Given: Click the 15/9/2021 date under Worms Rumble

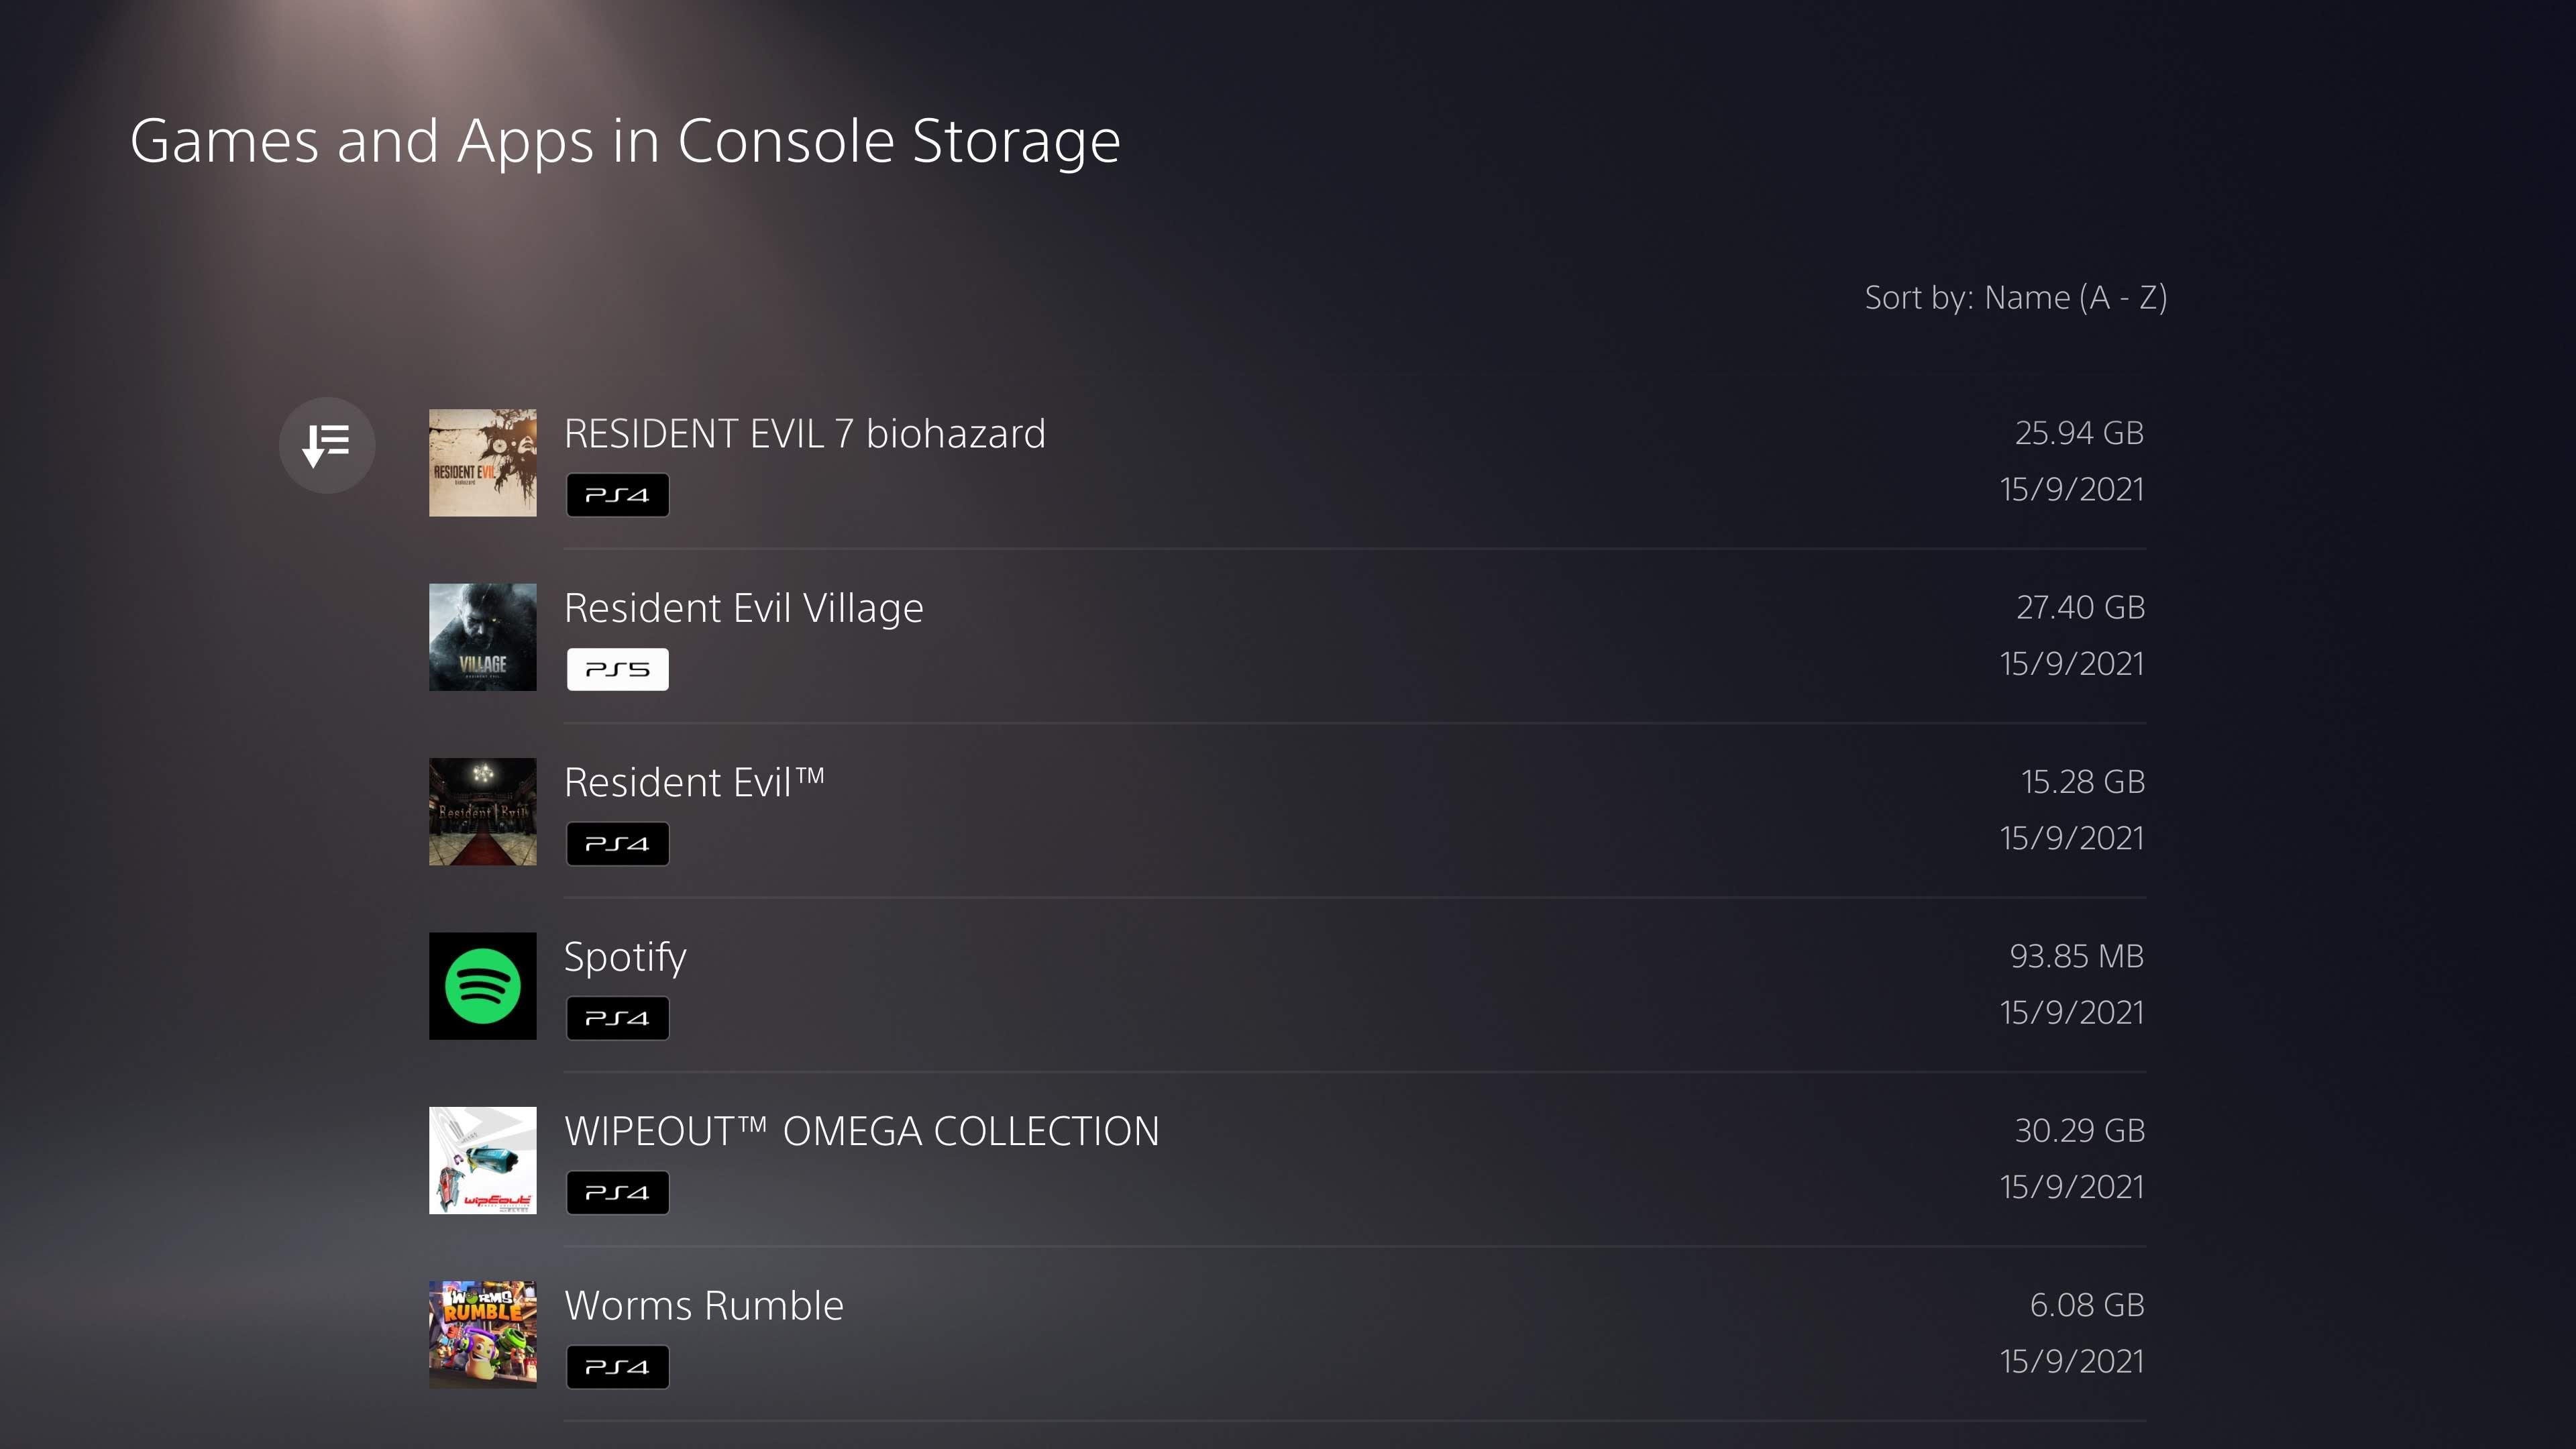Looking at the screenshot, I should (2071, 1360).
